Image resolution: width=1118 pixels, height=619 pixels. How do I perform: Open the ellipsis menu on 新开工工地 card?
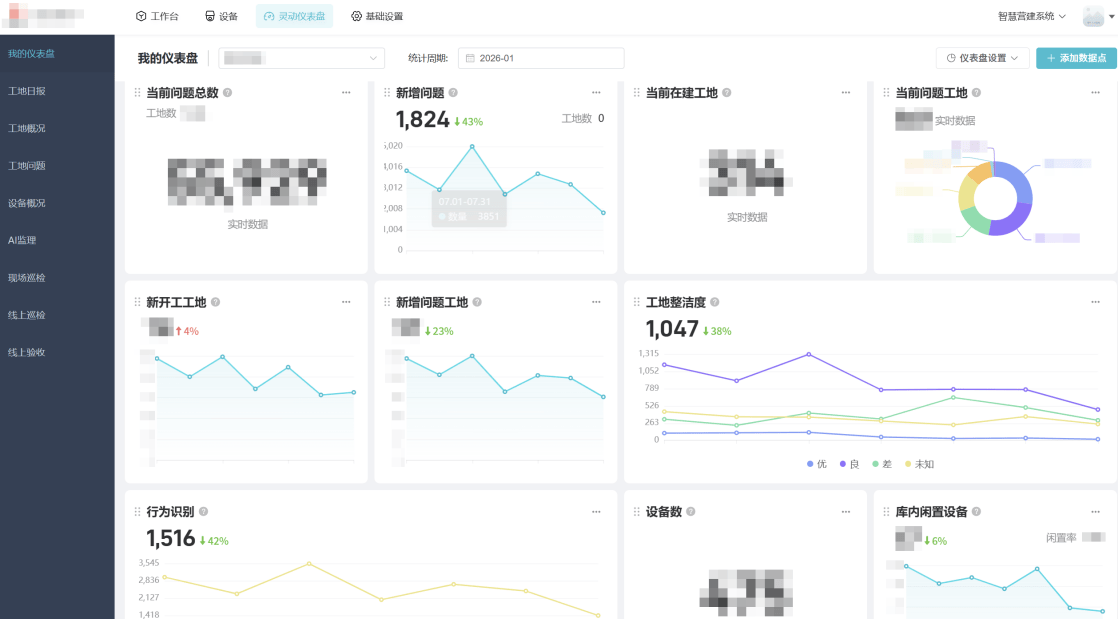[x=346, y=302]
